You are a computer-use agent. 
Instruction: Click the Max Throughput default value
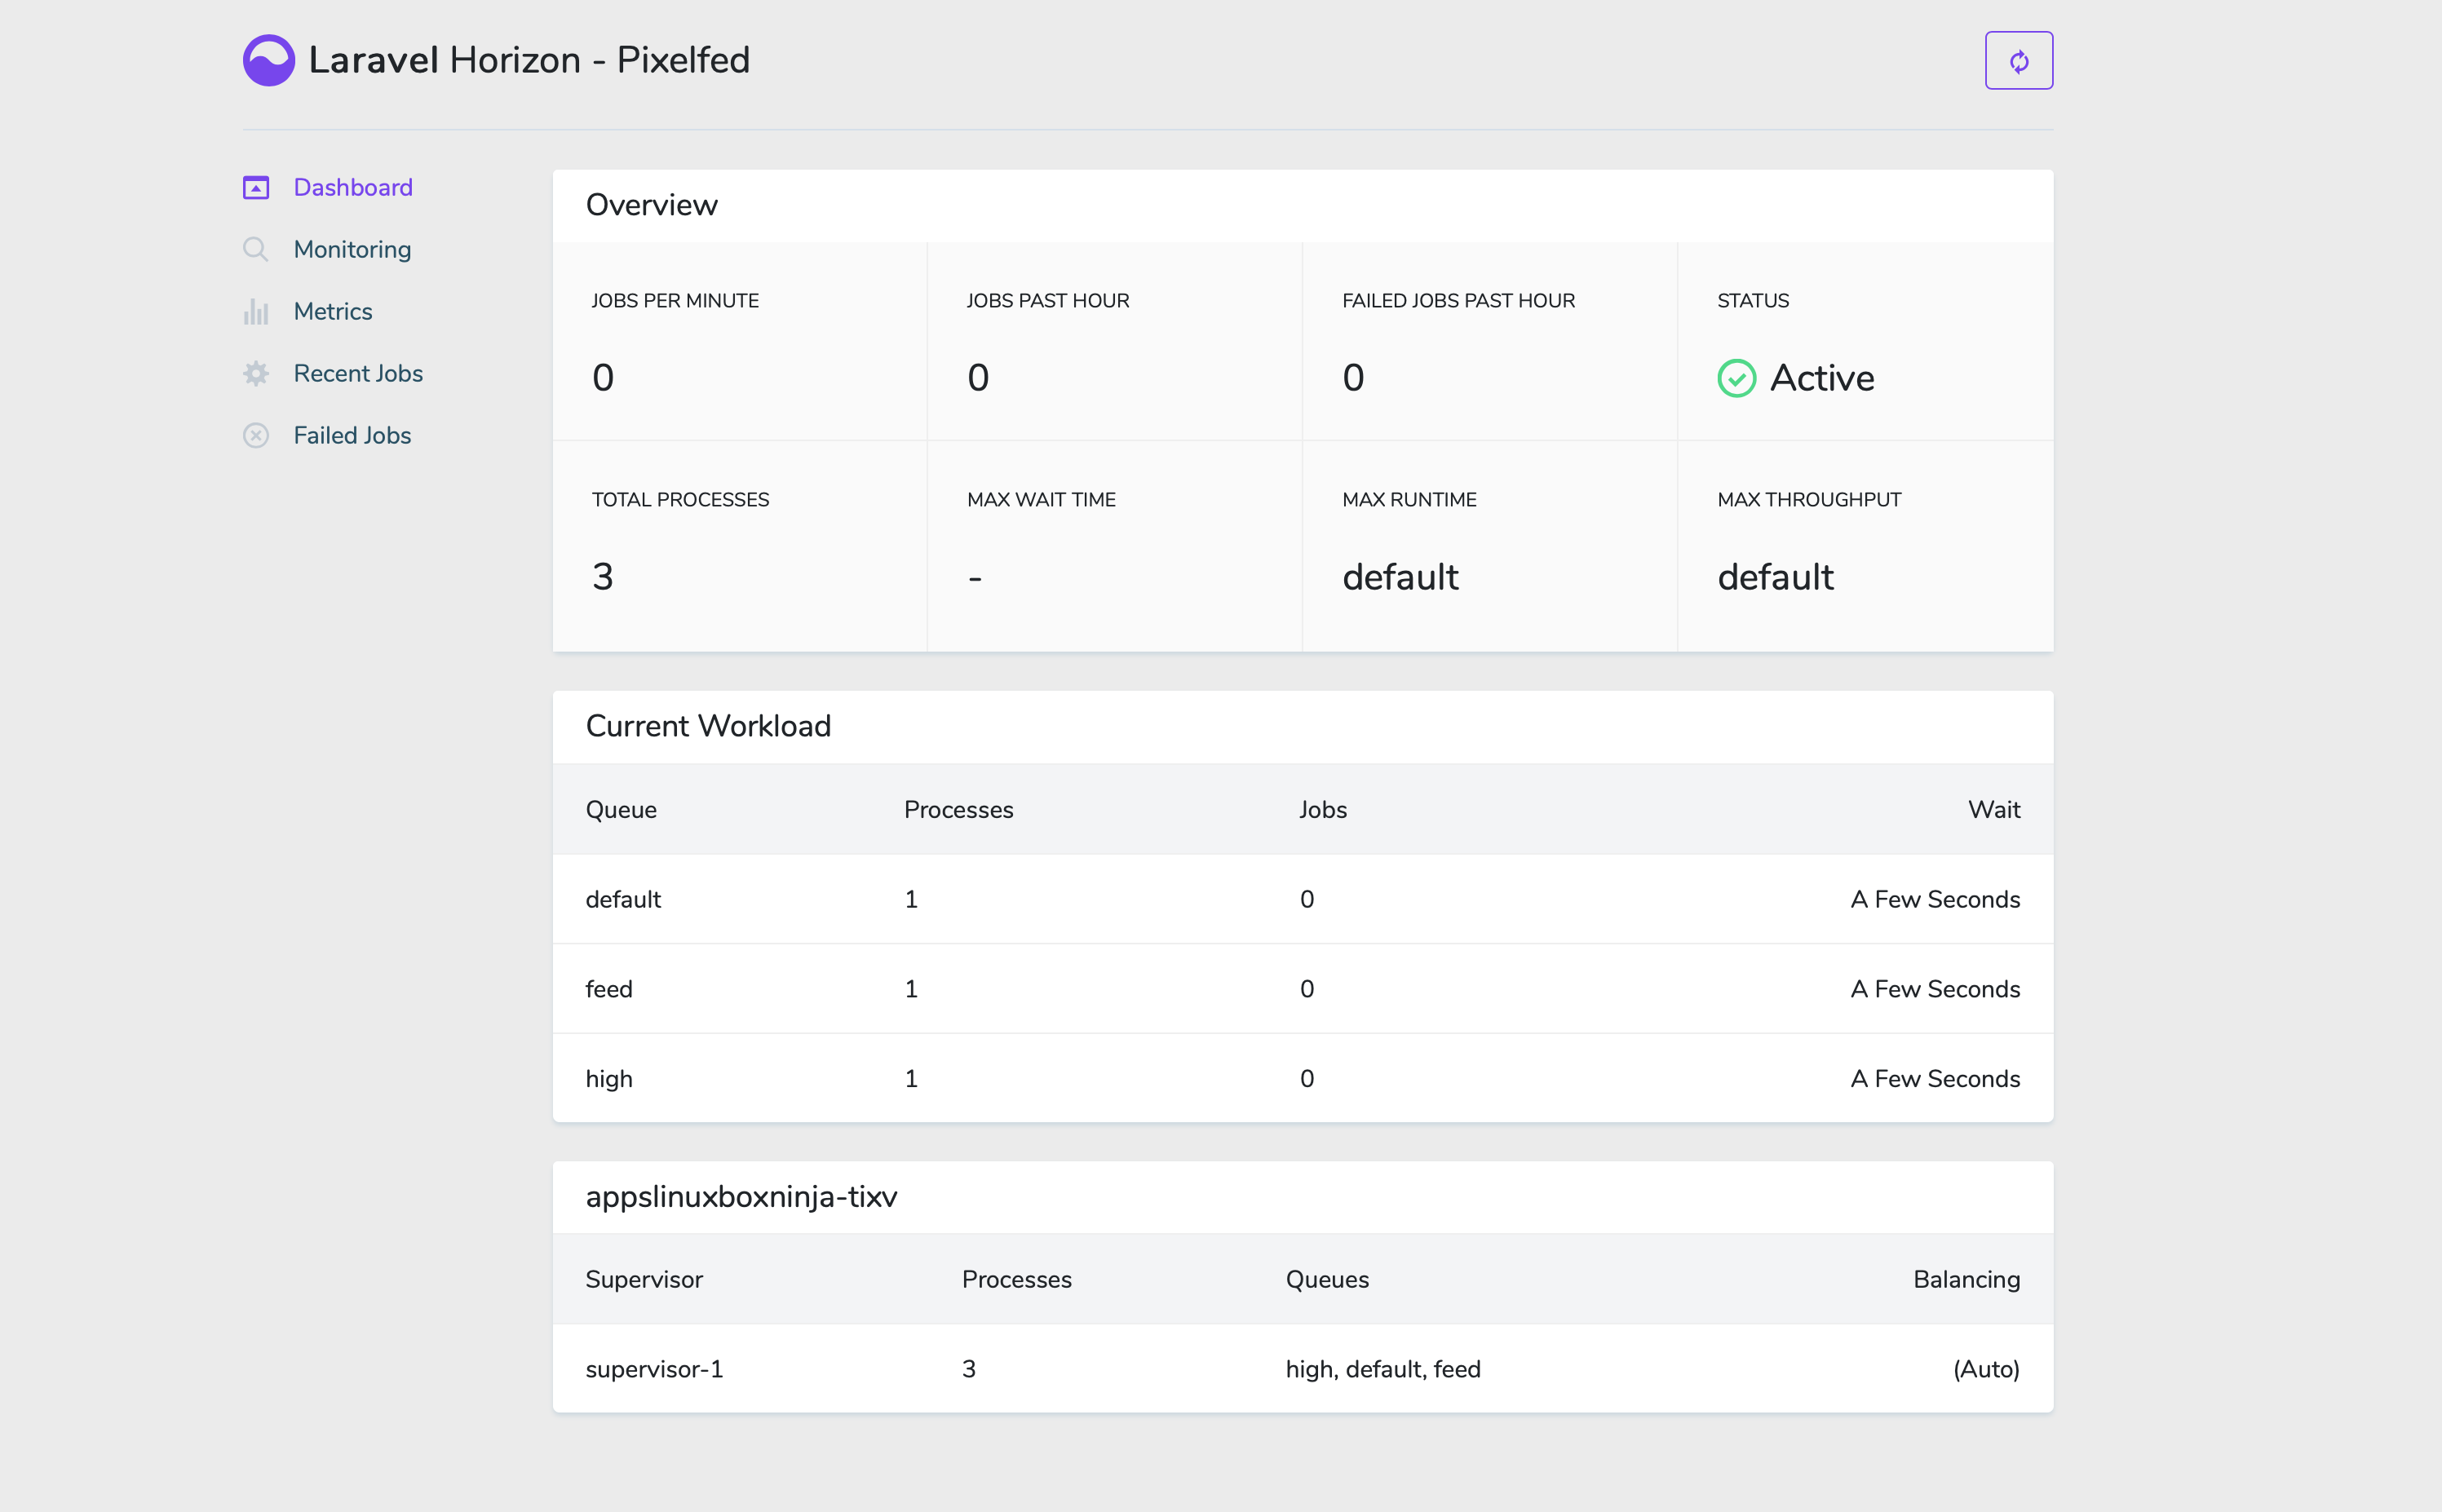pyautogui.click(x=1775, y=577)
